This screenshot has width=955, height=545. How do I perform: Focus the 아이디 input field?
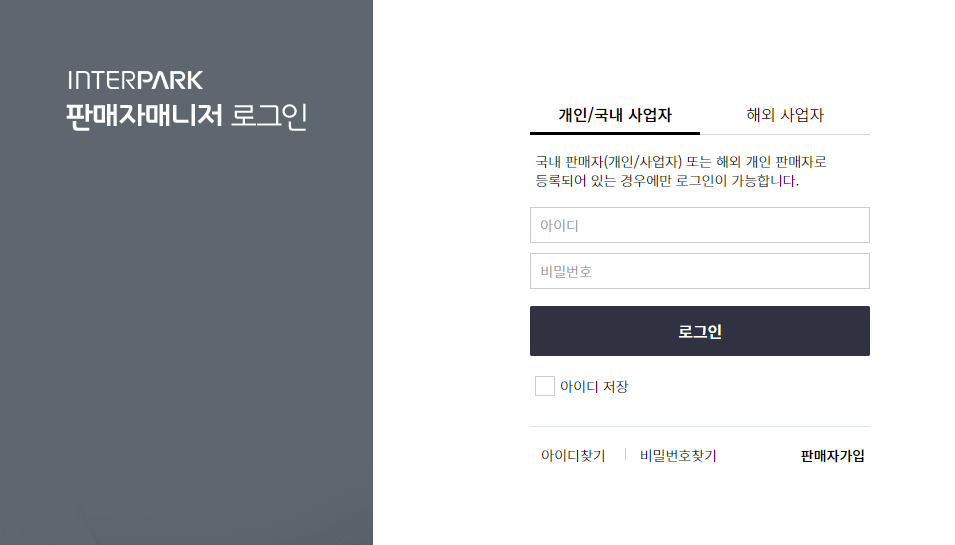[699, 225]
